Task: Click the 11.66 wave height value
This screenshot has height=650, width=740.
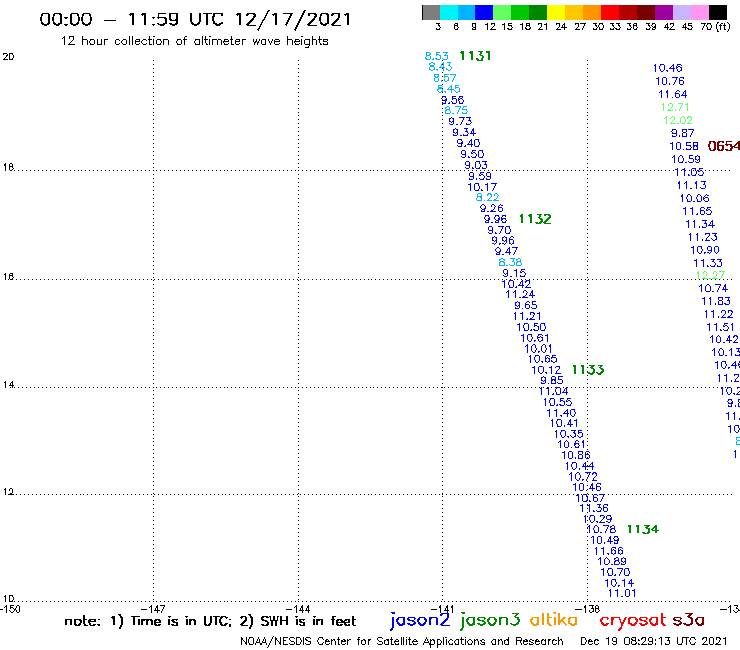Action: coord(609,551)
